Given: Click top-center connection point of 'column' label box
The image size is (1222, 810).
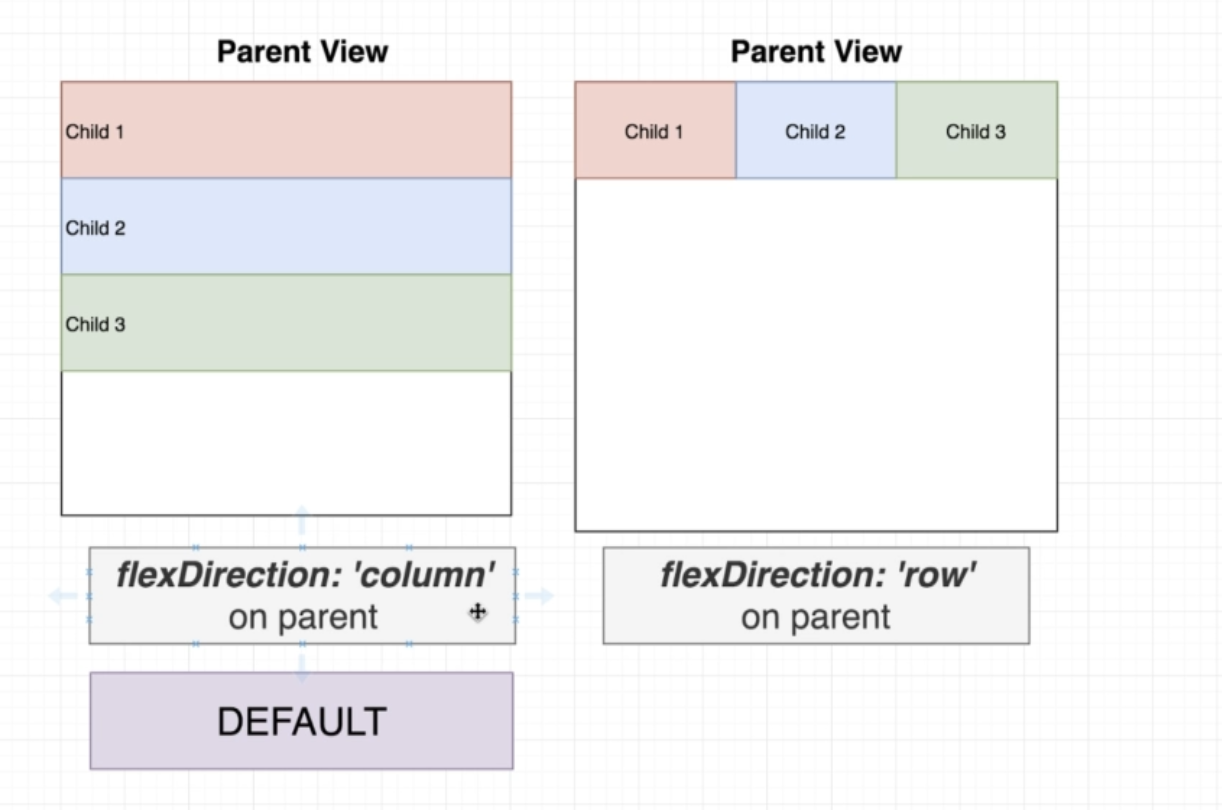Looking at the screenshot, I should 302,548.
